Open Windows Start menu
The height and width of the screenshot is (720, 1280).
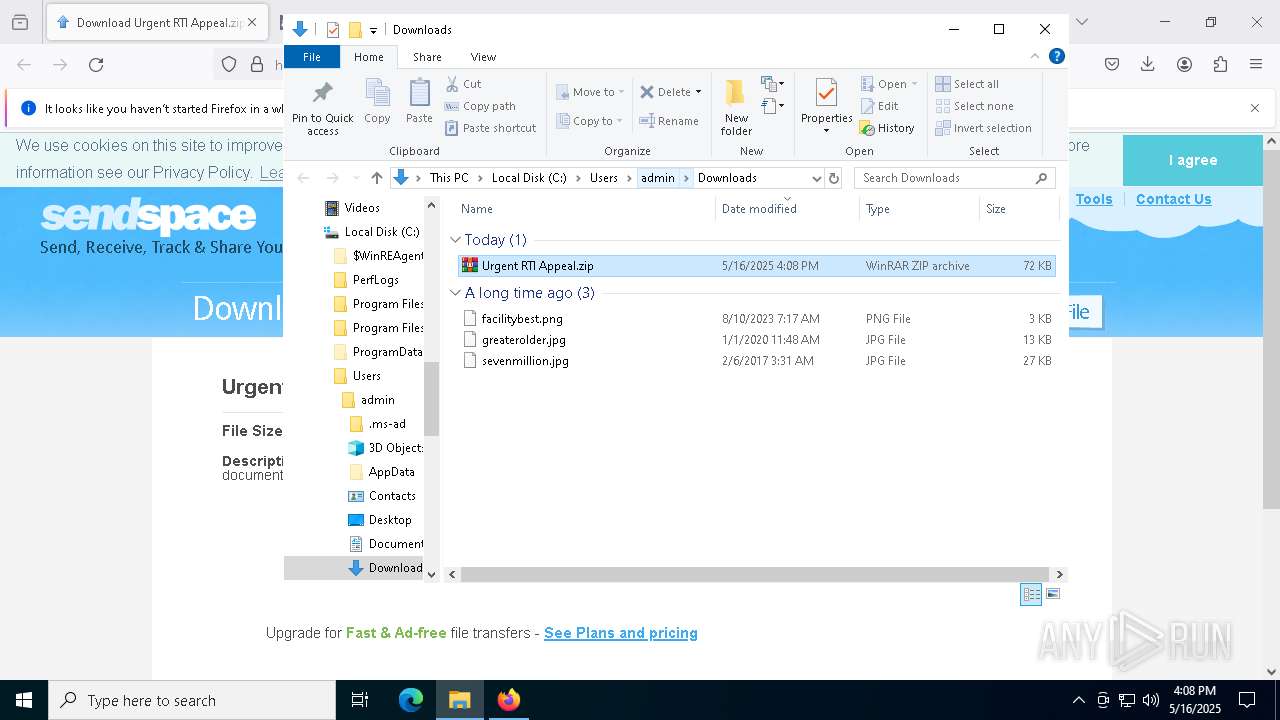(24, 700)
